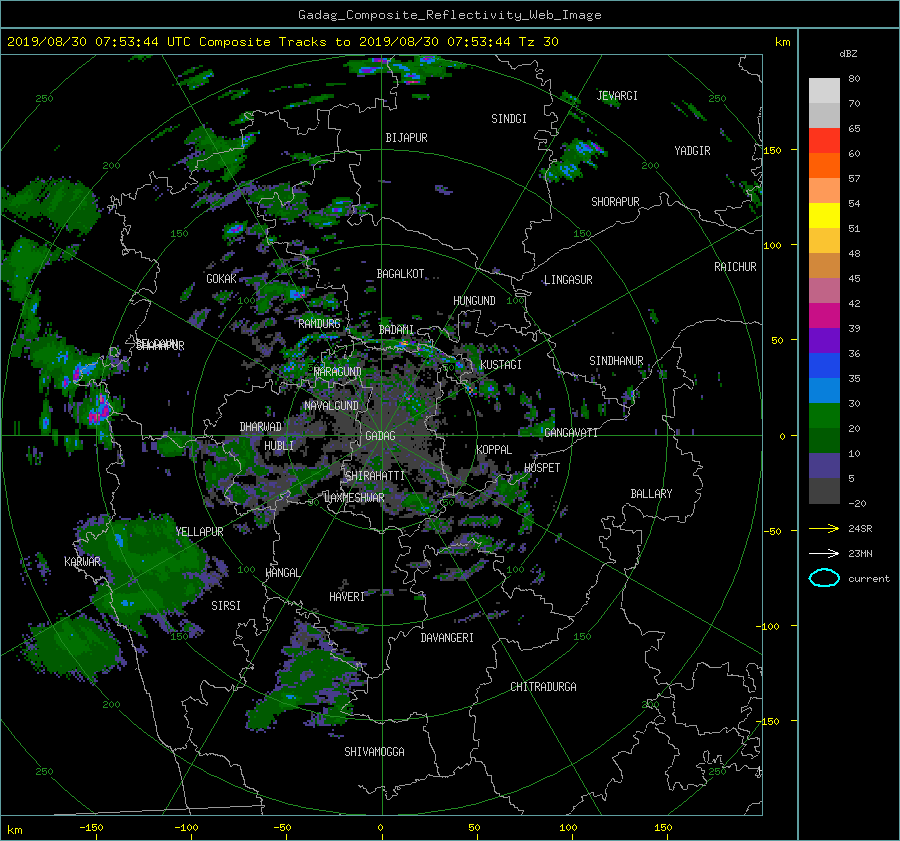This screenshot has width=900, height=841.
Task: Click the NAVALGUND city label
Action: pos(331,406)
